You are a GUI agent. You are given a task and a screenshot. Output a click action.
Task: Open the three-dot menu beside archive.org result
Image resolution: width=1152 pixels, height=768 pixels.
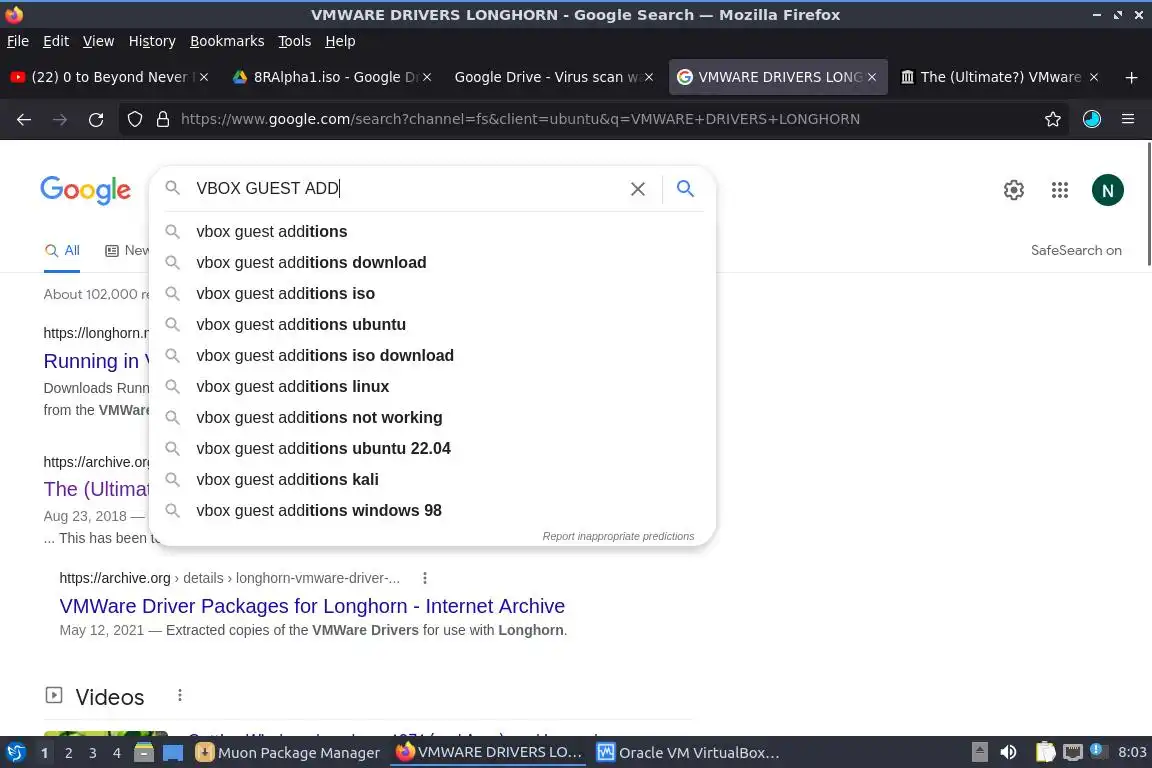425,578
